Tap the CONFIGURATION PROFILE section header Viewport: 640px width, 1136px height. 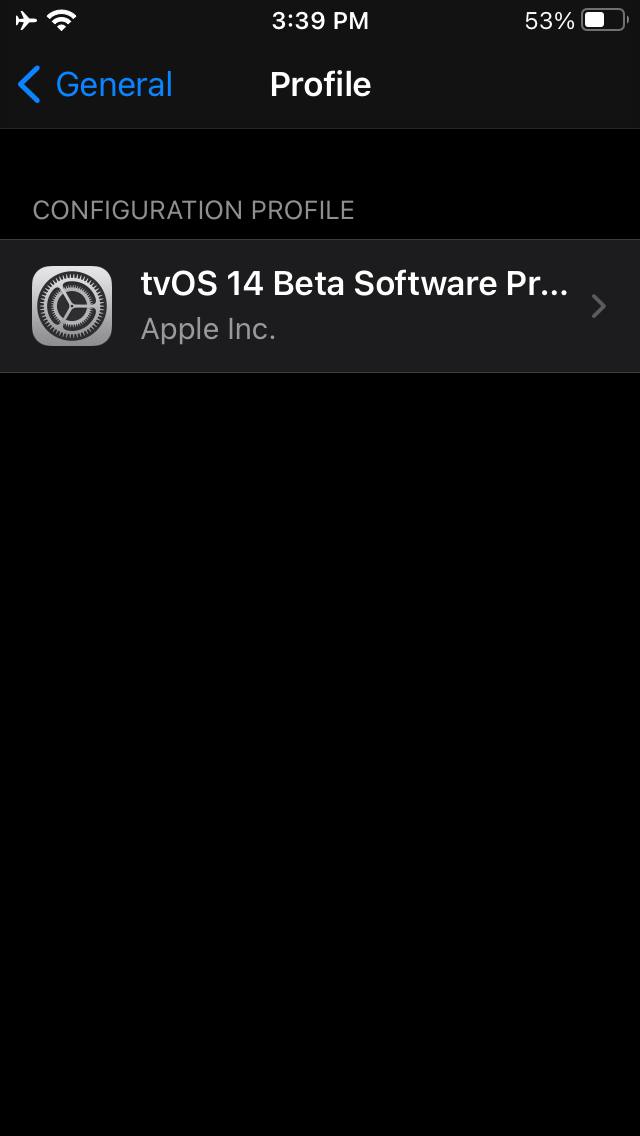click(194, 210)
